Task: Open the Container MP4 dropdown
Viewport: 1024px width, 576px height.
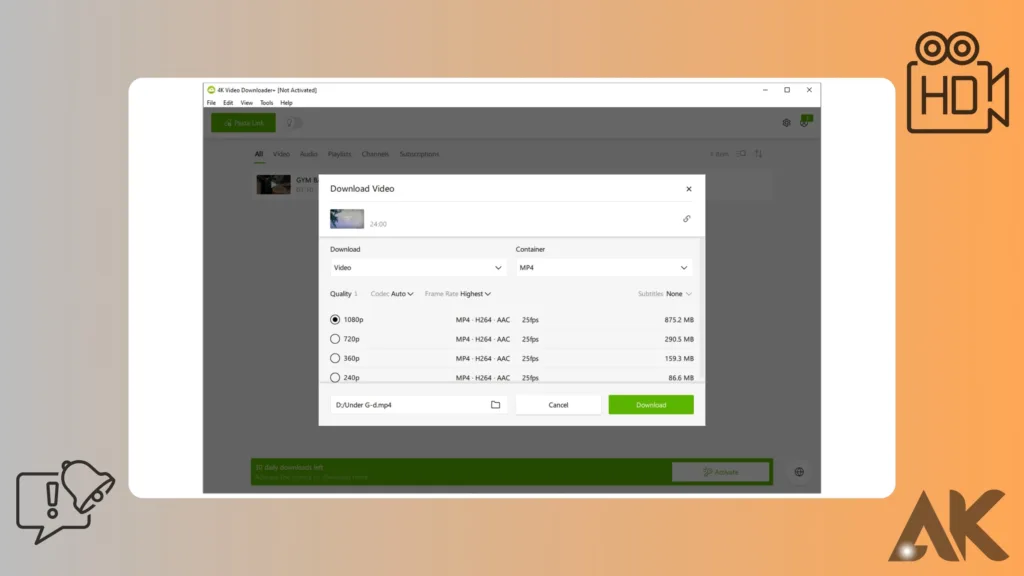Action: coord(603,268)
